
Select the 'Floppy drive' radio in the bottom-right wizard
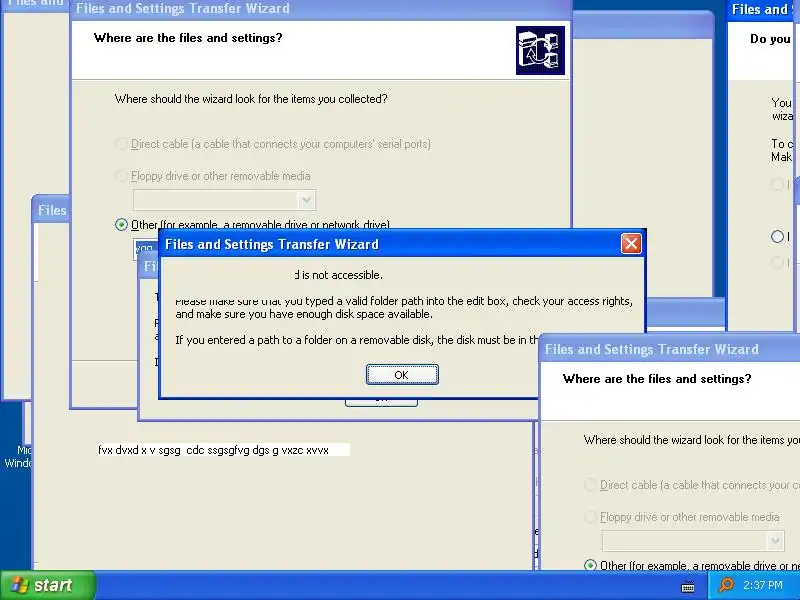tap(590, 517)
